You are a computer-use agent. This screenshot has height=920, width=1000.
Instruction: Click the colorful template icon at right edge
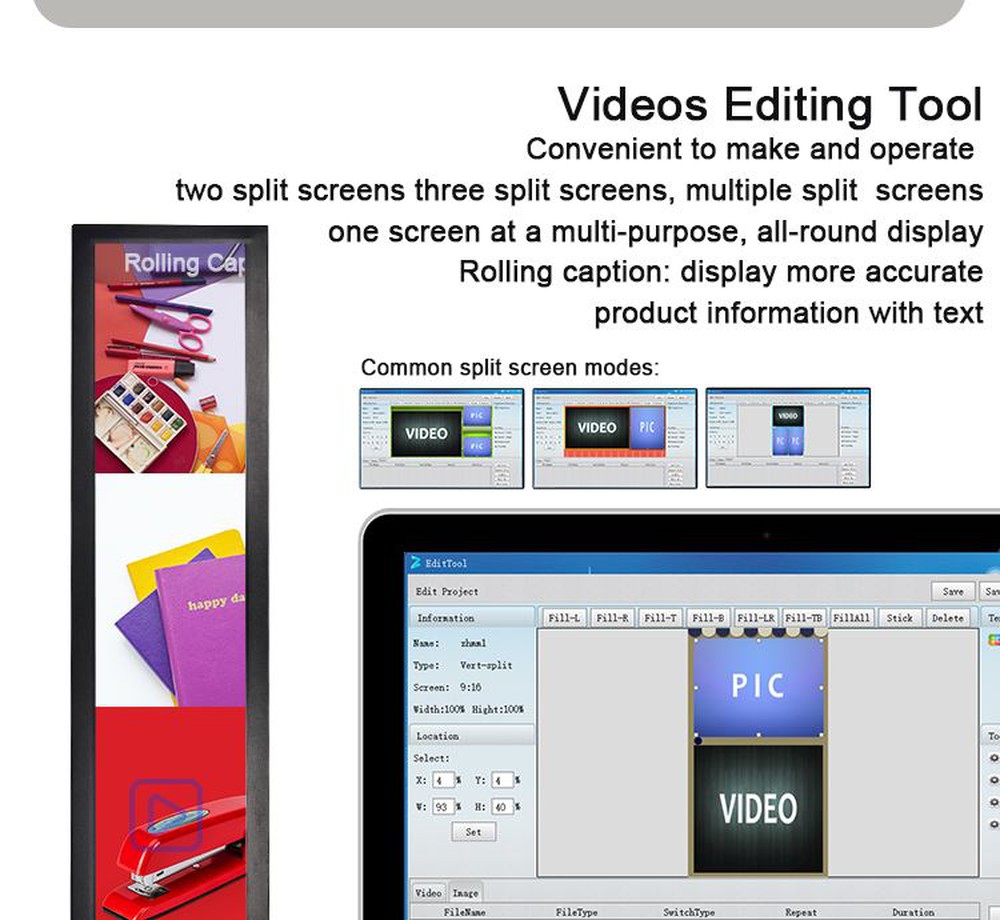[993, 640]
